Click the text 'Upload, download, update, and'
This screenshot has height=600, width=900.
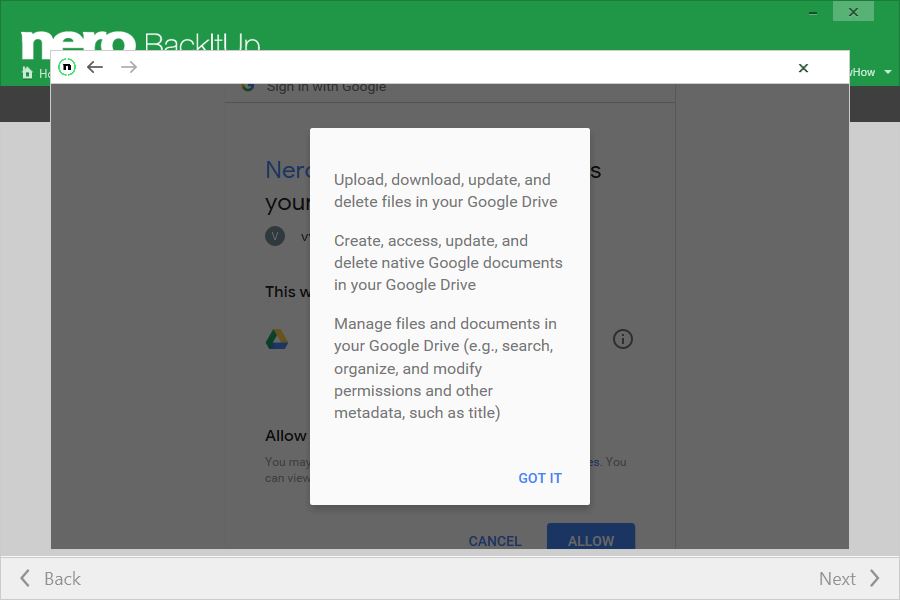[442, 180]
